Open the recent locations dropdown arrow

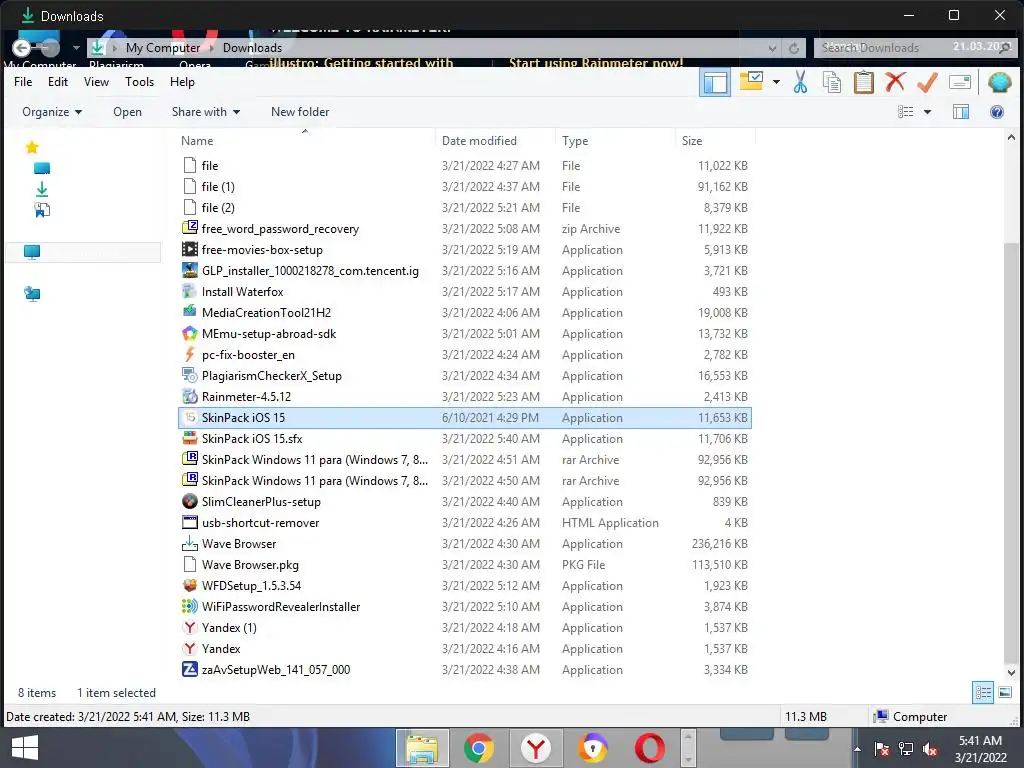click(76, 48)
